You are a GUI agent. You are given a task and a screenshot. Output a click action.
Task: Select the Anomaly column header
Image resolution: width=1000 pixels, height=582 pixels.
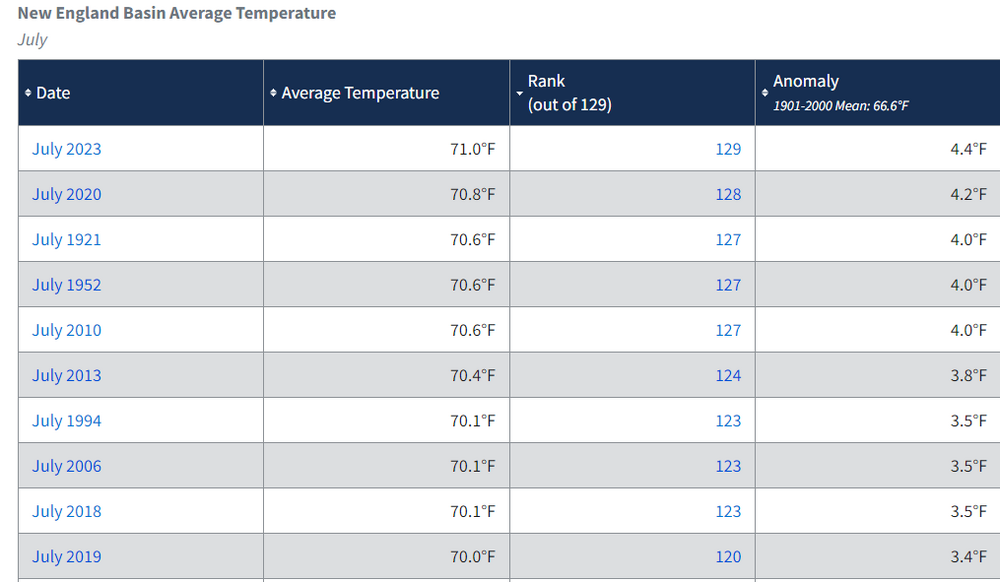click(x=878, y=92)
